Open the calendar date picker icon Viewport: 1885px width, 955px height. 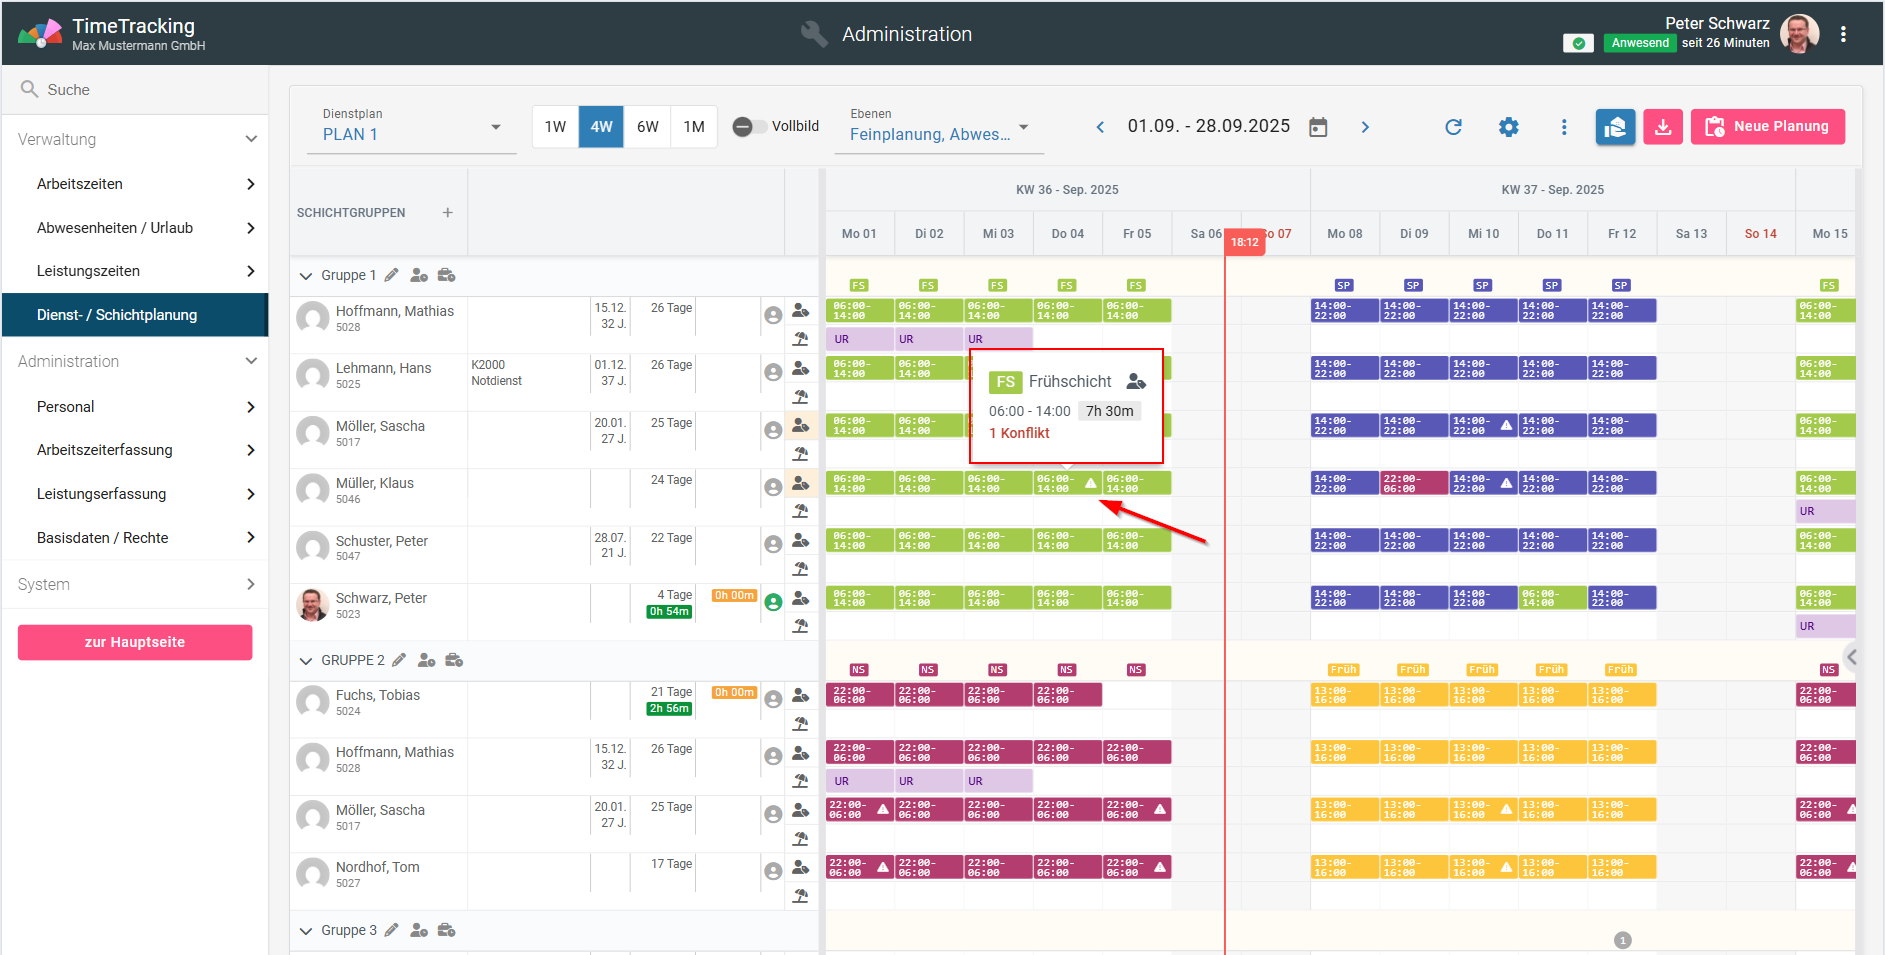(x=1318, y=127)
